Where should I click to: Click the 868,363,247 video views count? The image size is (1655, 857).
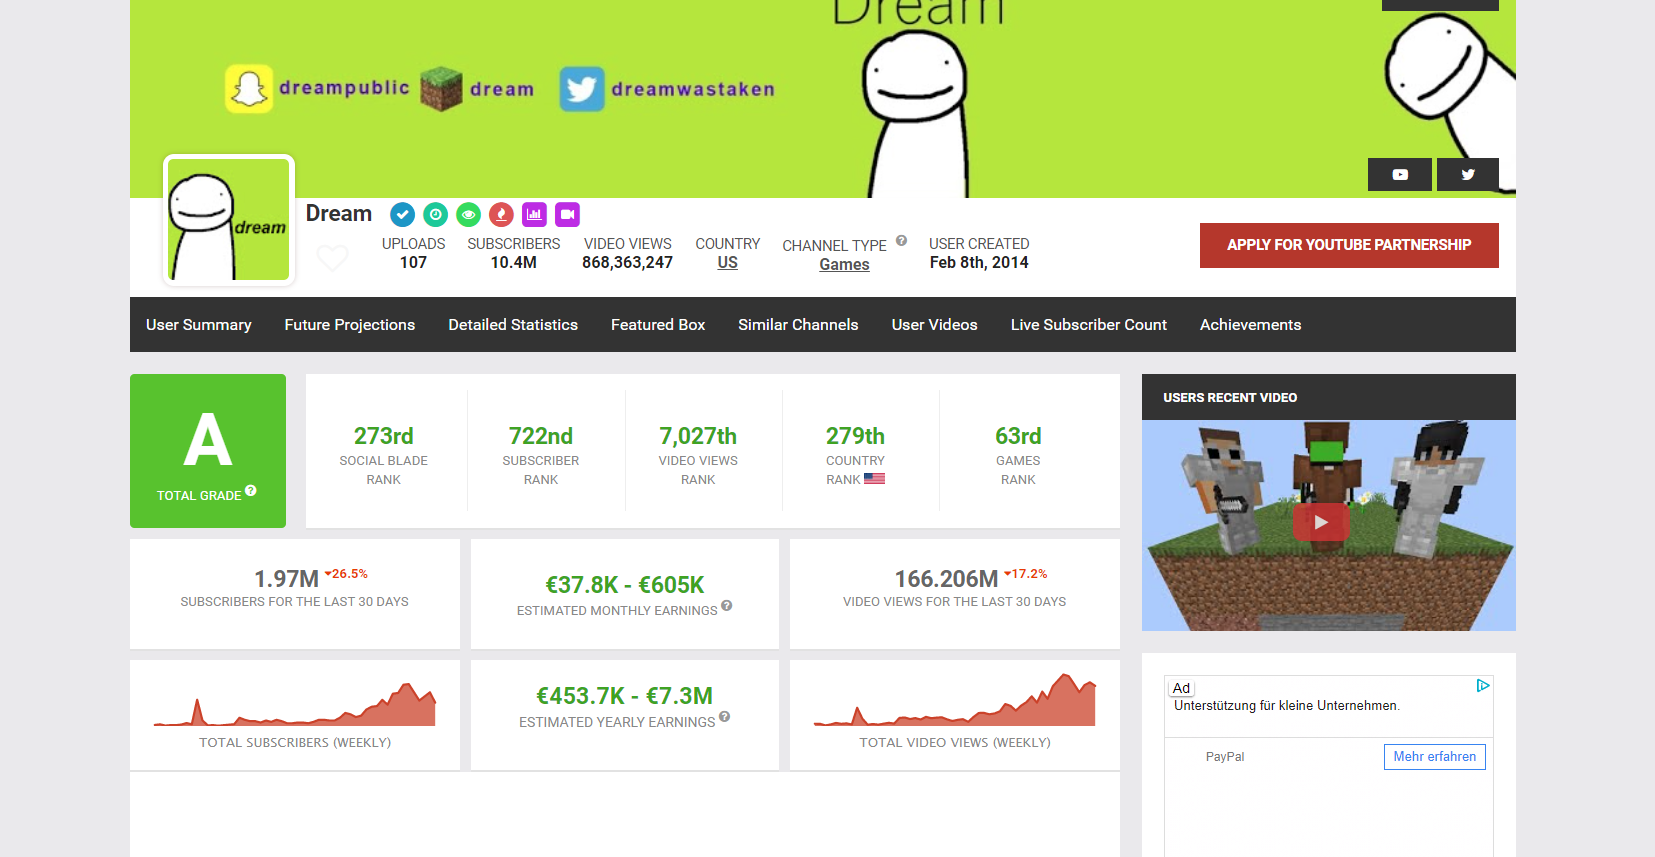click(x=628, y=263)
